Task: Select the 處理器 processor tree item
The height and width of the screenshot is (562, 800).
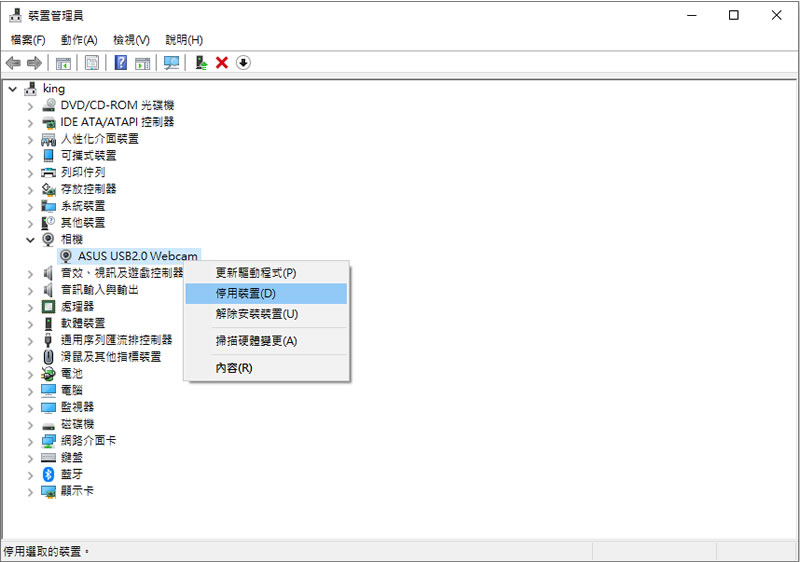Action: click(x=77, y=306)
